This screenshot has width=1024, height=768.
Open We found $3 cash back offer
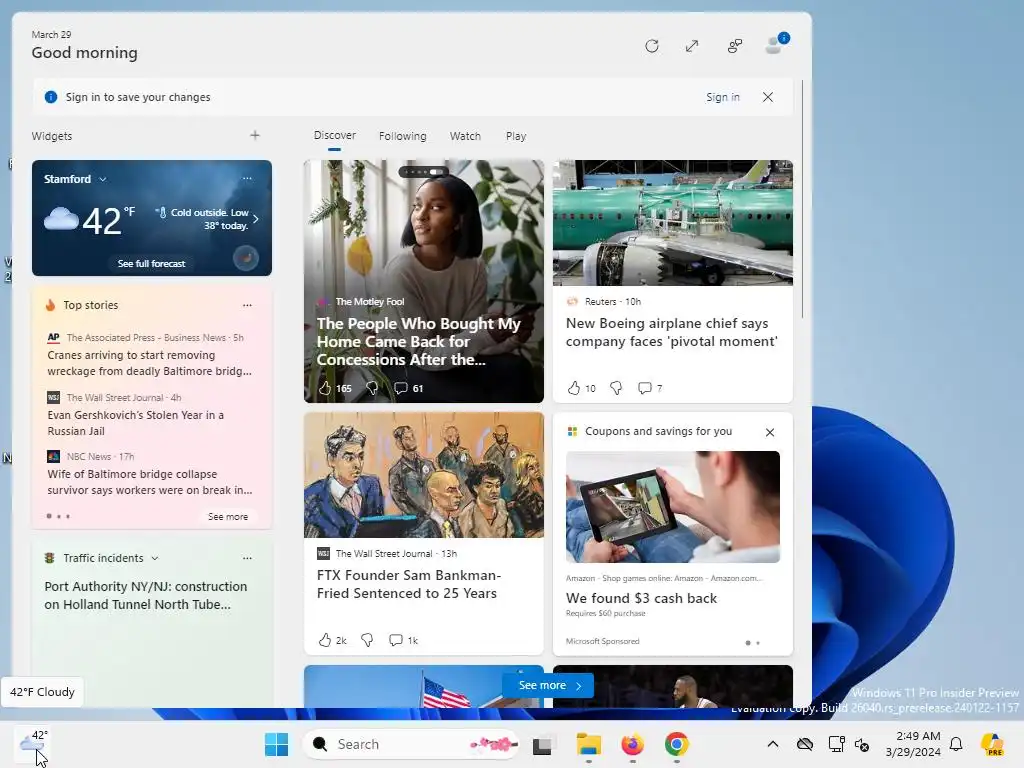(641, 598)
